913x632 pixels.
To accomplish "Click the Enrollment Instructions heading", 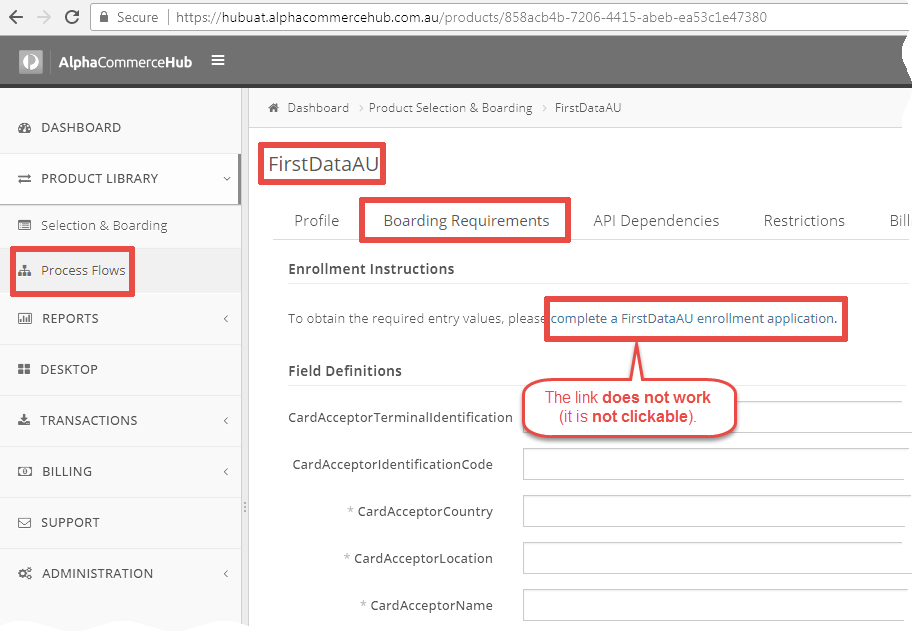I will pos(371,269).
